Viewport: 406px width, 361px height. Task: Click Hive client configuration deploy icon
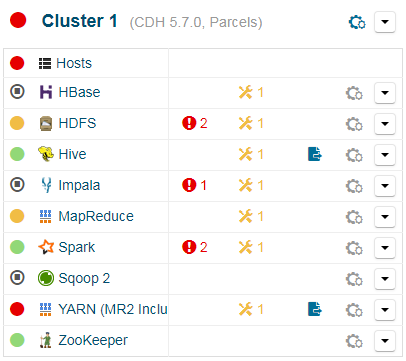[315, 154]
